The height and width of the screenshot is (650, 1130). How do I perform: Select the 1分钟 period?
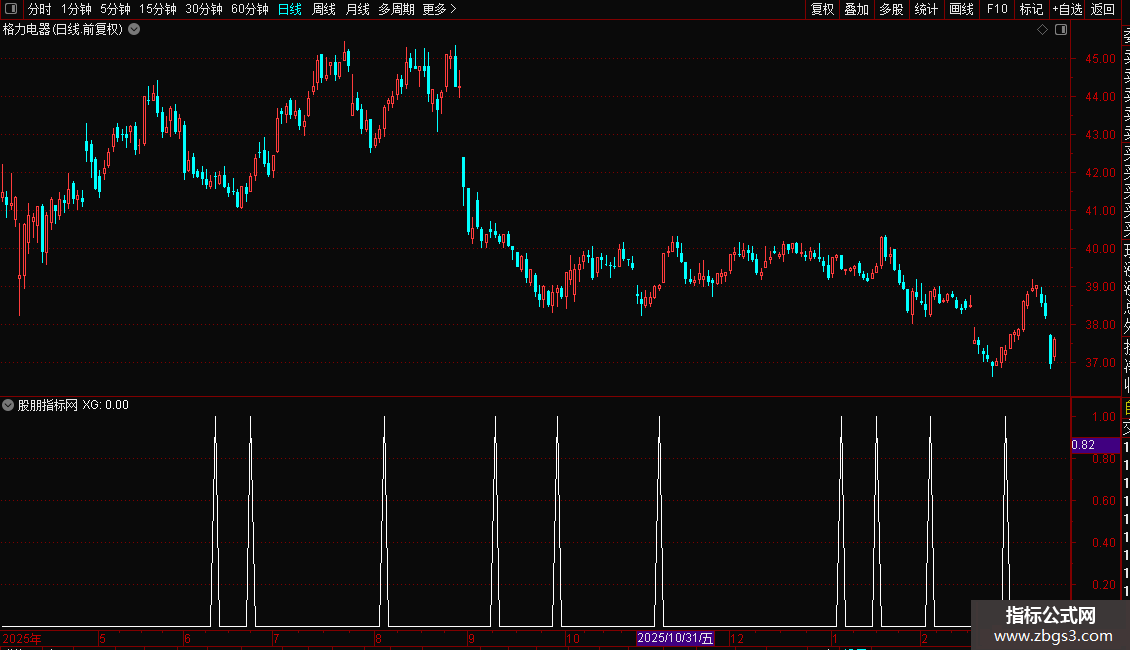76,9
